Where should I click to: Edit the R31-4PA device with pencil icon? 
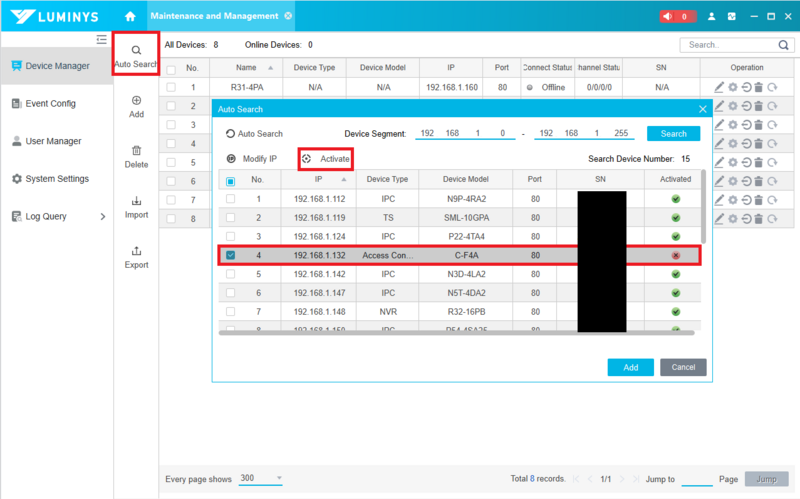pyautogui.click(x=719, y=87)
